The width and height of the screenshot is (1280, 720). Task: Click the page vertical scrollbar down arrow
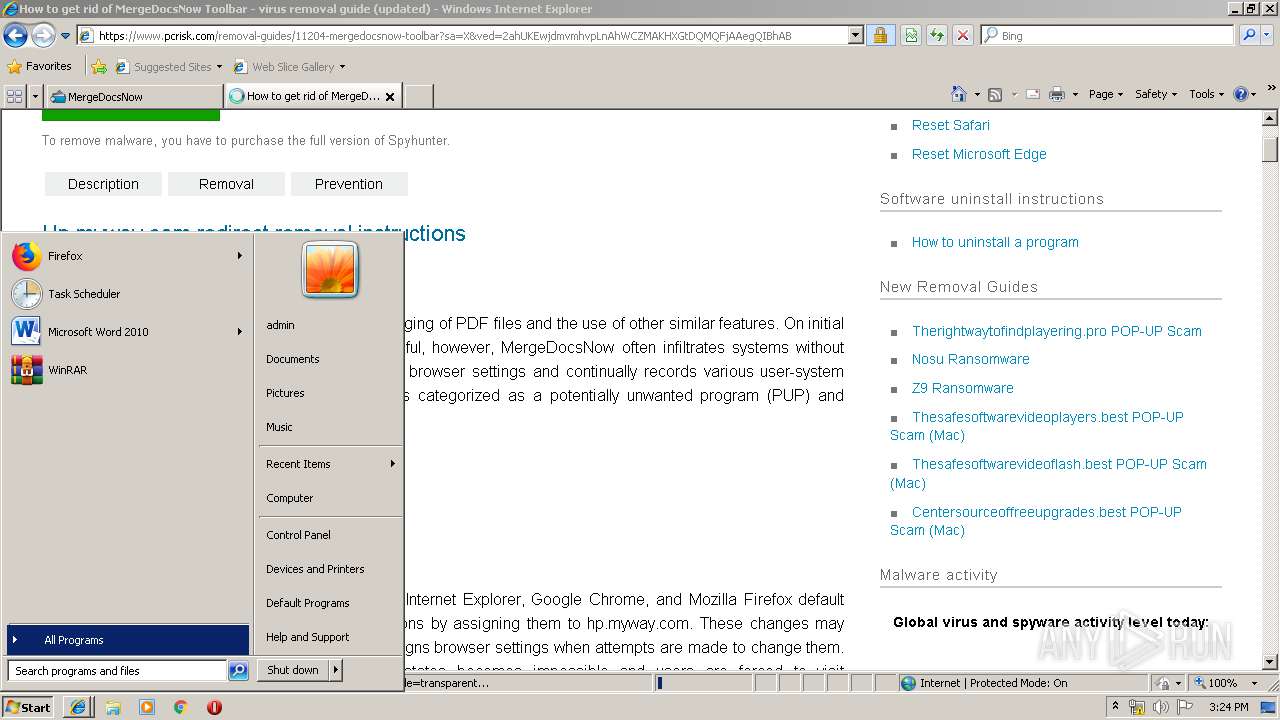pos(1270,661)
